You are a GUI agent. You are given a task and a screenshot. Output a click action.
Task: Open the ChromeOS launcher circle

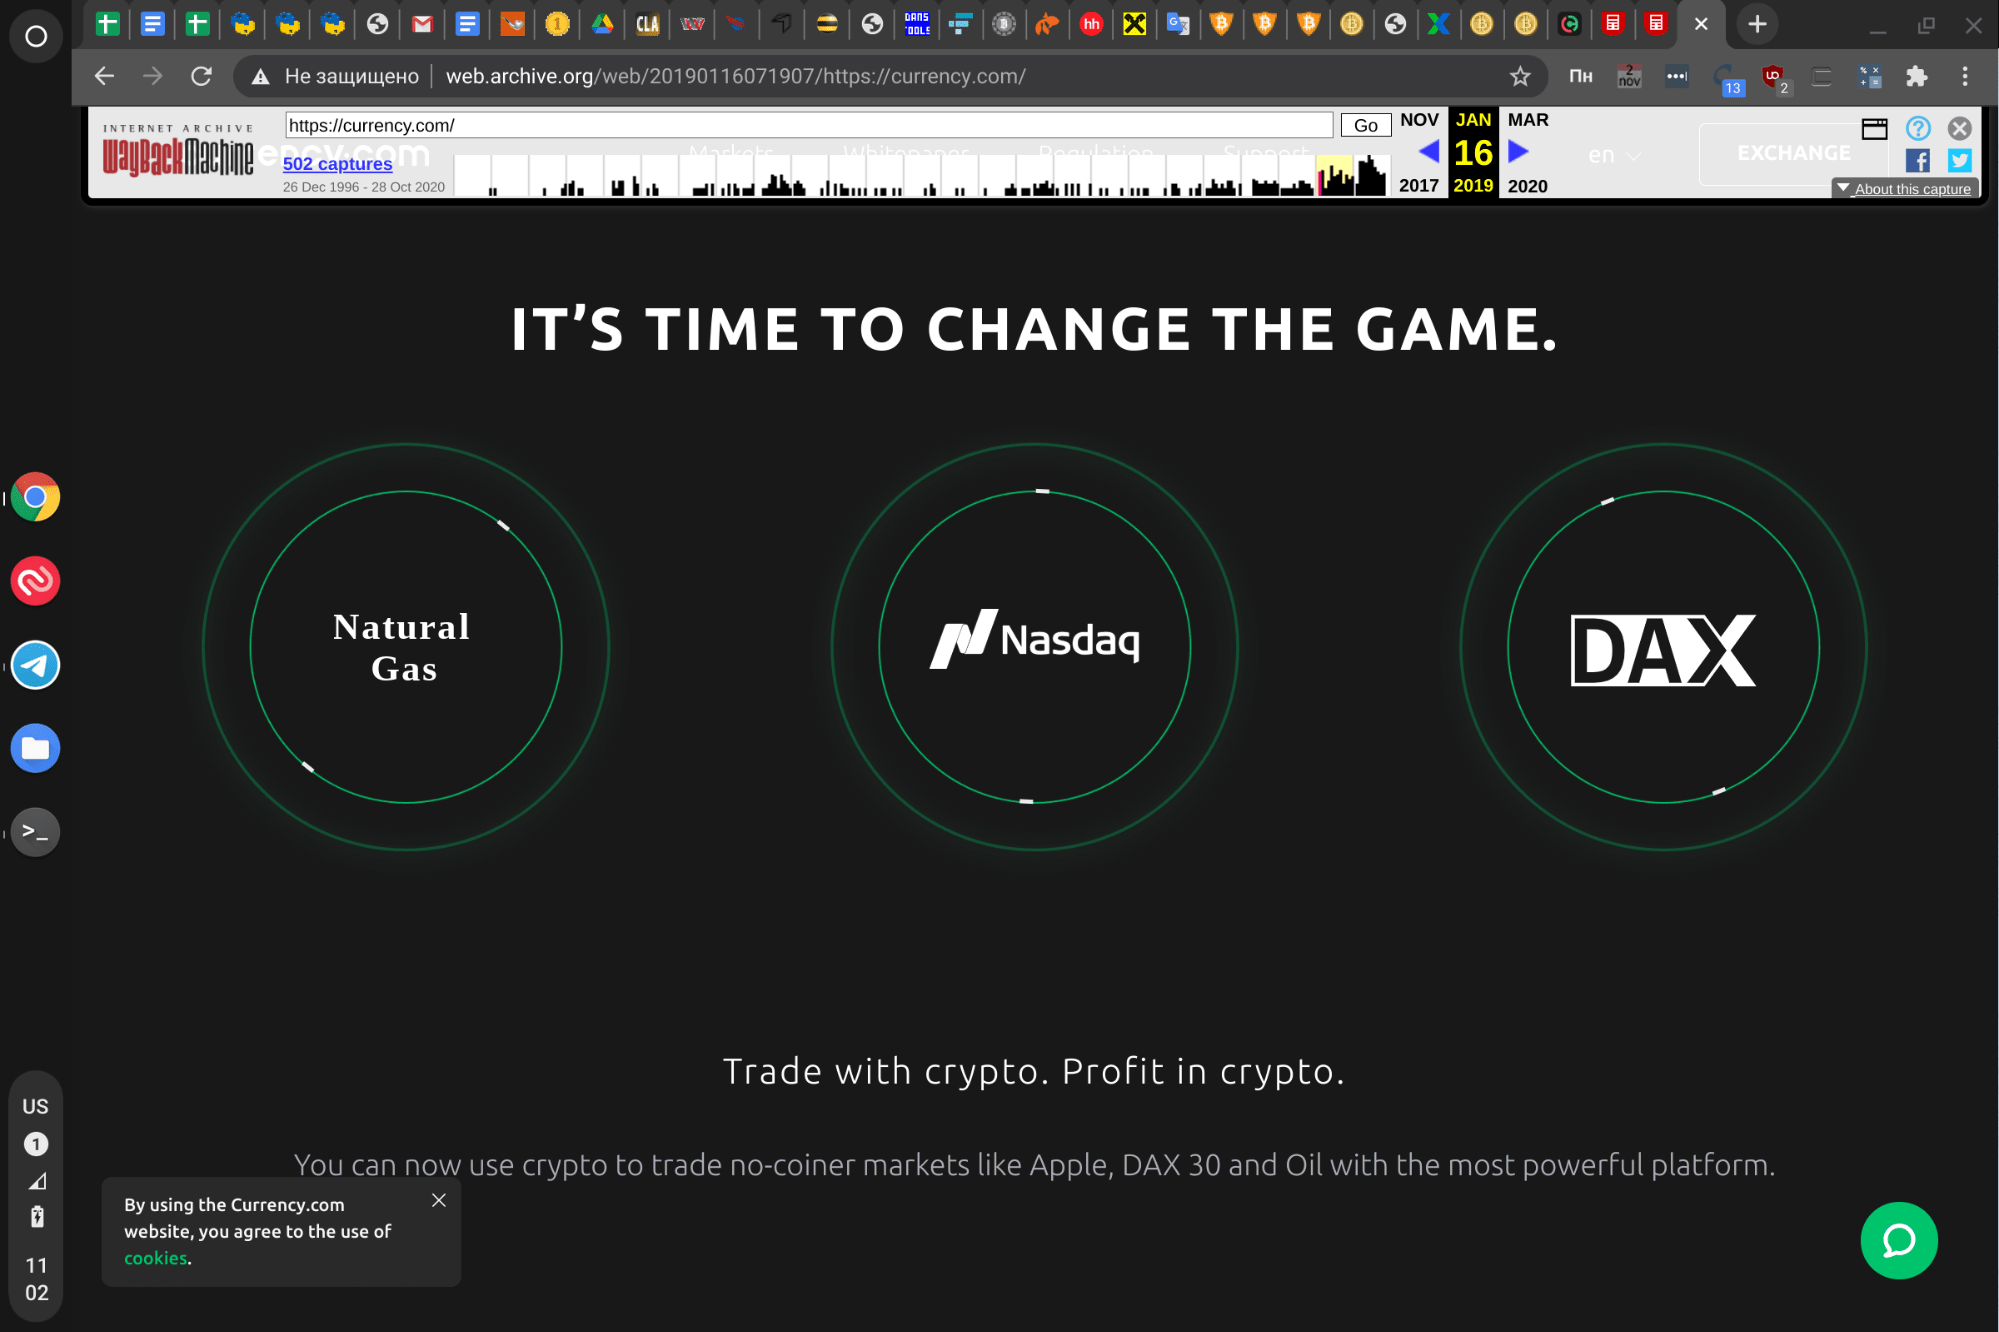point(36,36)
